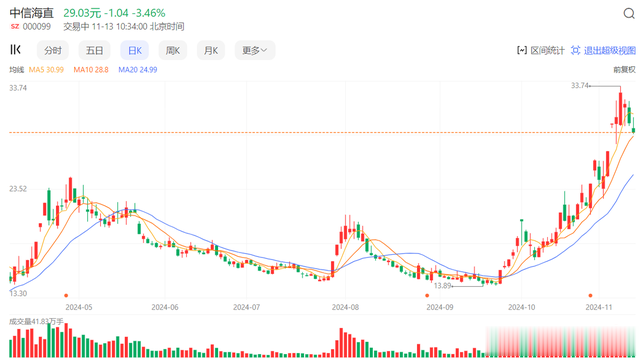Click the 33.74 high price annotation

pyautogui.click(x=580, y=85)
